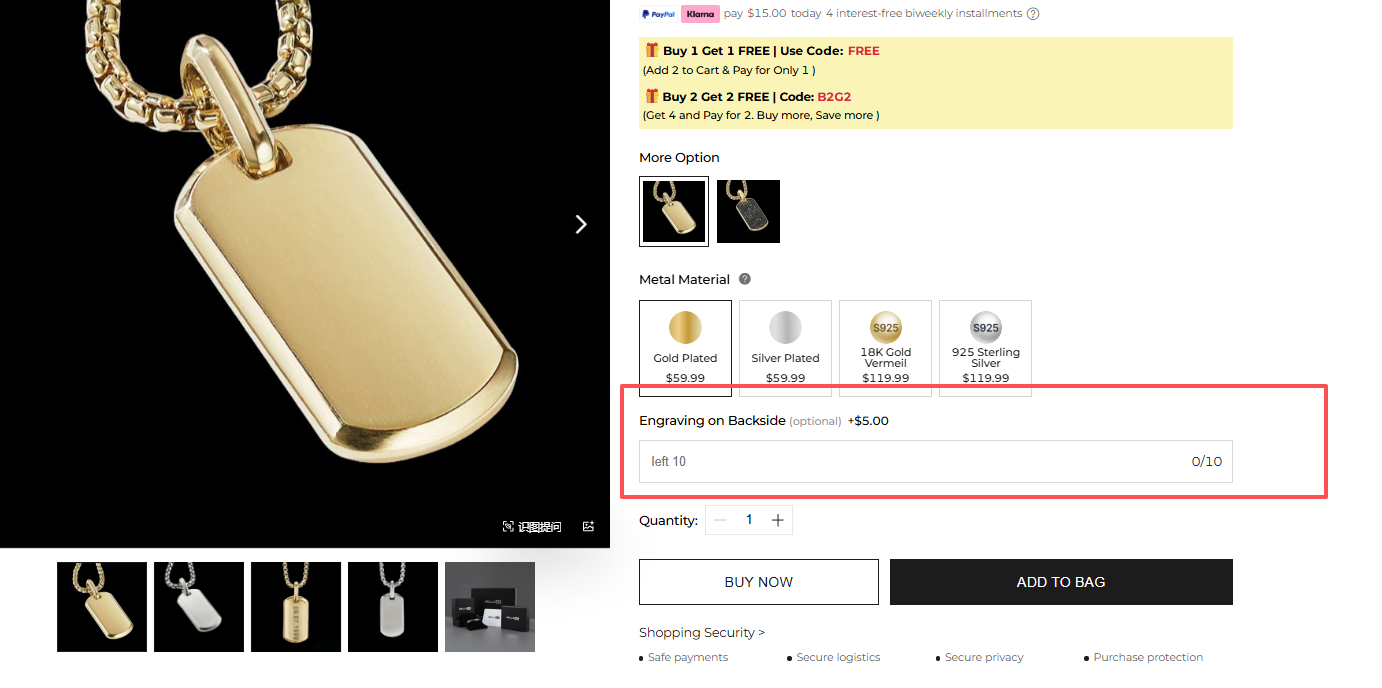Decrease quantity with the minus button
Screen dimensions: 1382x688
pos(721,520)
